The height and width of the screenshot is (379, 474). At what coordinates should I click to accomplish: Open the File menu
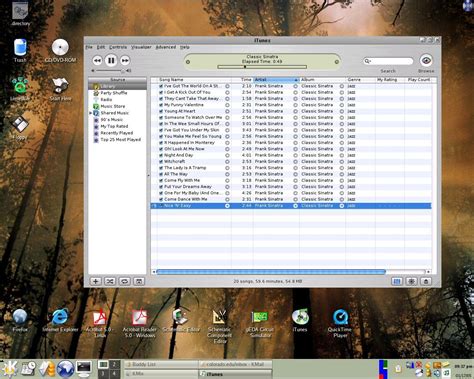(x=89, y=47)
